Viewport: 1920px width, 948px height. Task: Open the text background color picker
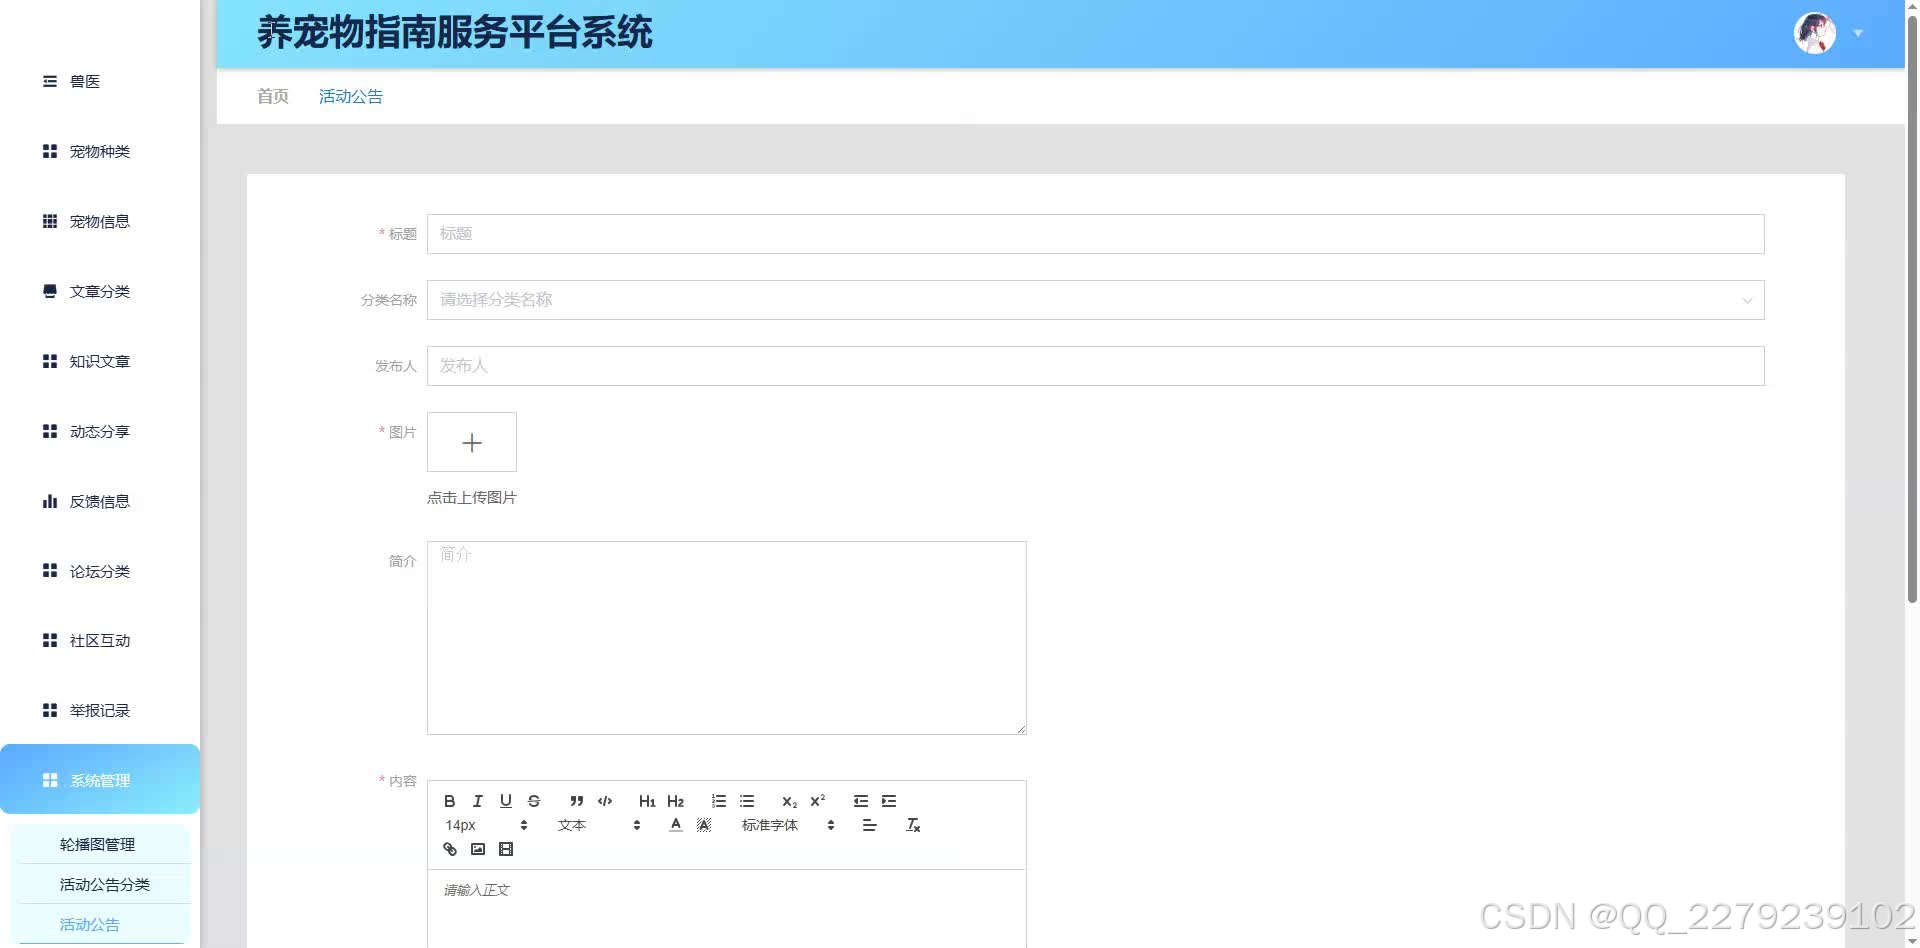click(x=704, y=825)
